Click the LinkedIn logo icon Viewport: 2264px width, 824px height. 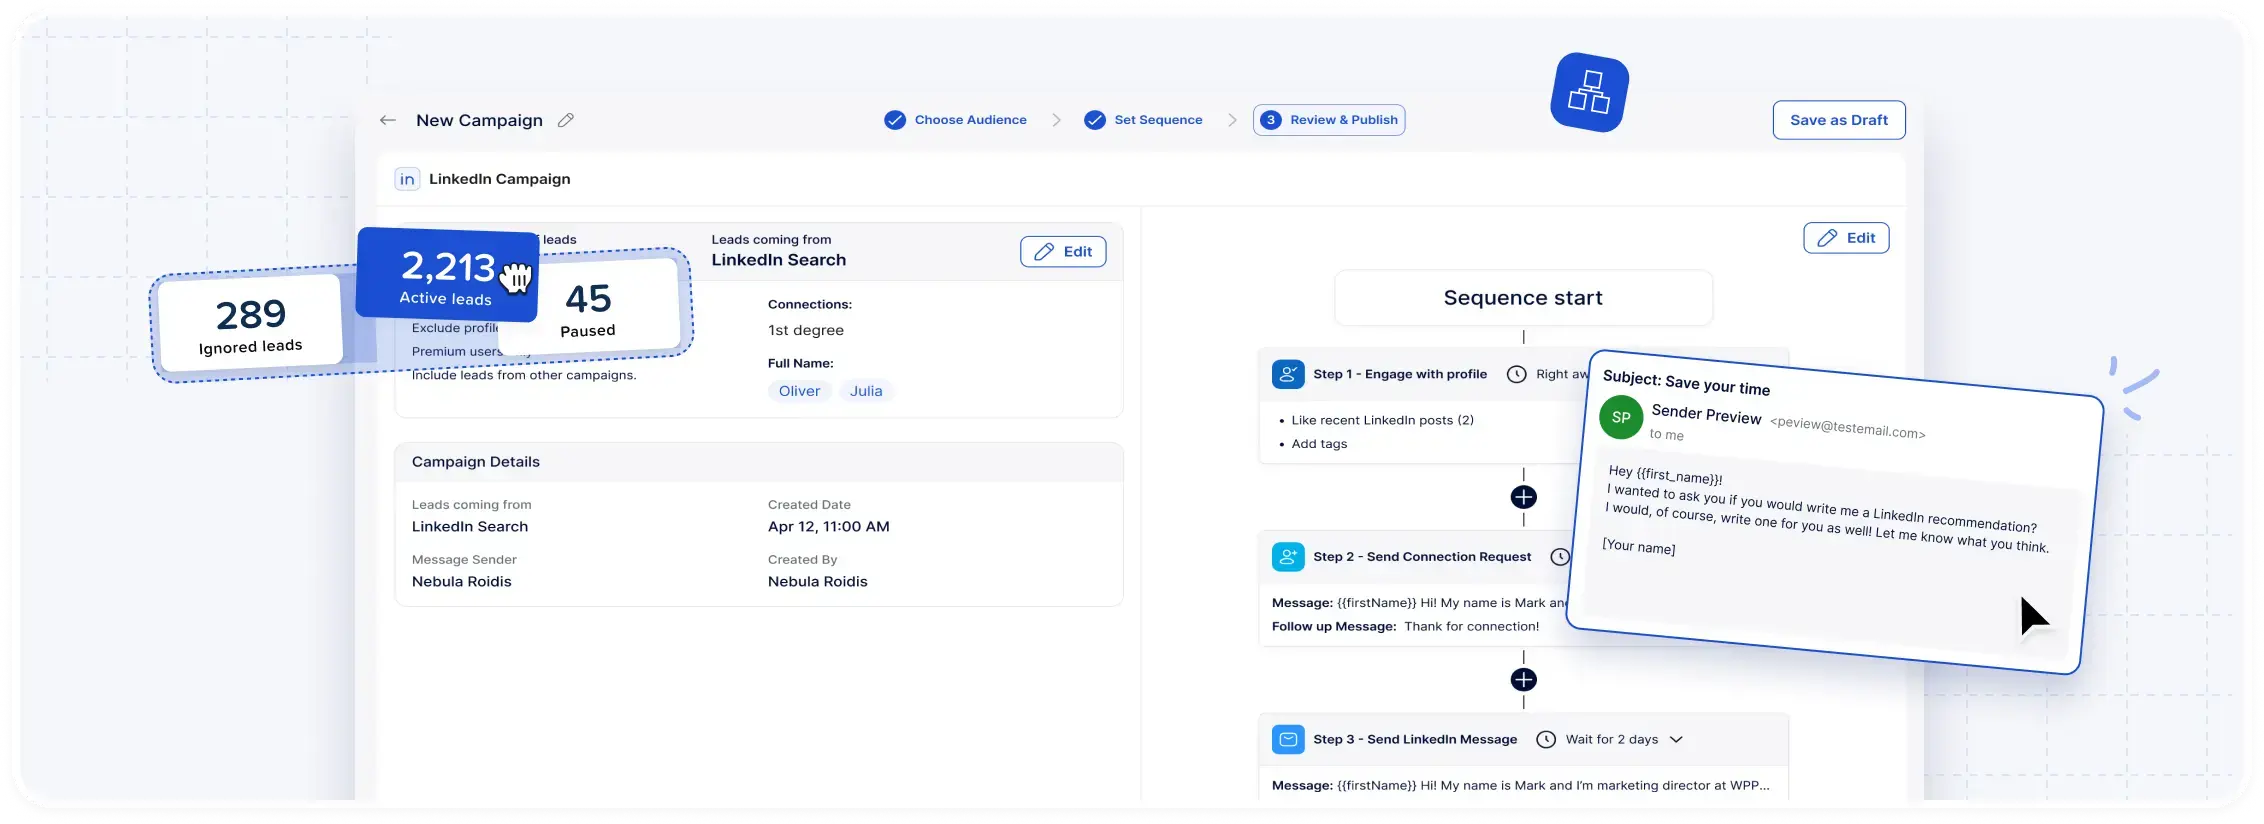click(x=407, y=179)
